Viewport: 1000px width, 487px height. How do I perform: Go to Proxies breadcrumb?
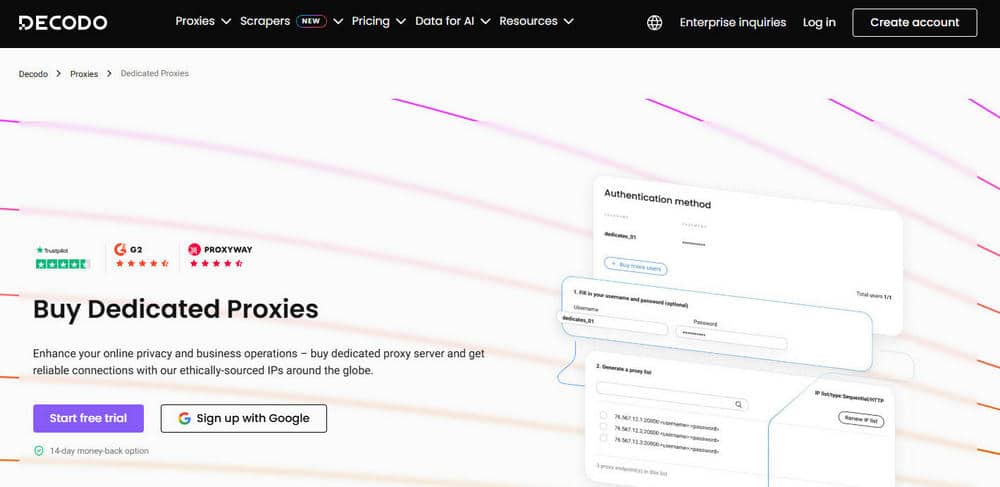(84, 74)
